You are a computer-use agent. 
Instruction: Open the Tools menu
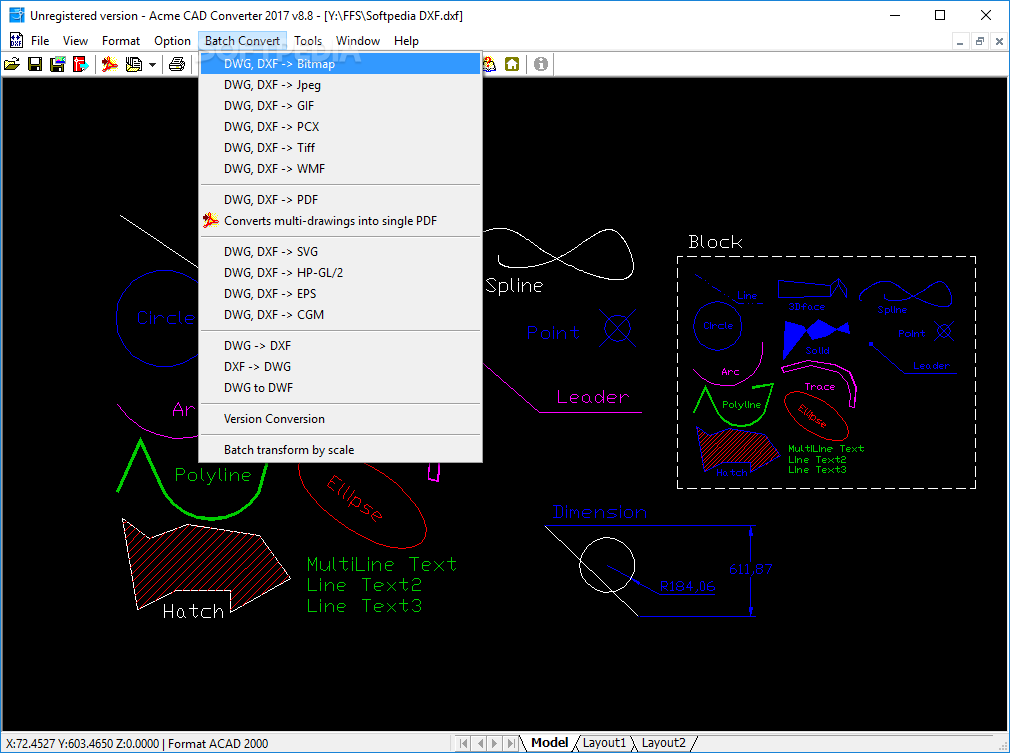(308, 41)
